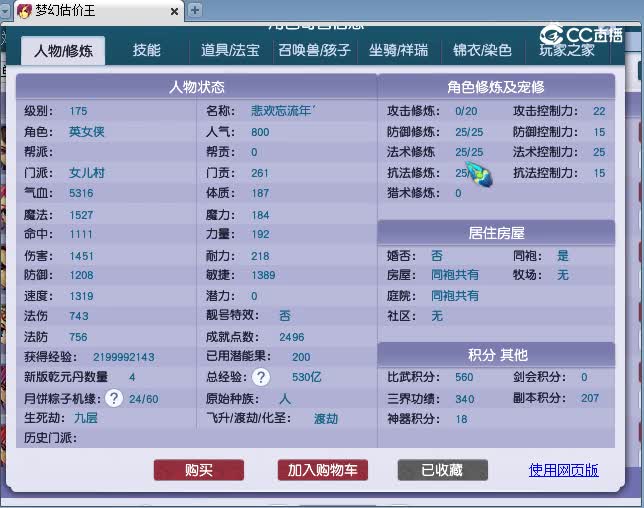The width and height of the screenshot is (644, 508).
Task: Open a new browser tab with plus button
Action: pyautogui.click(x=195, y=10)
